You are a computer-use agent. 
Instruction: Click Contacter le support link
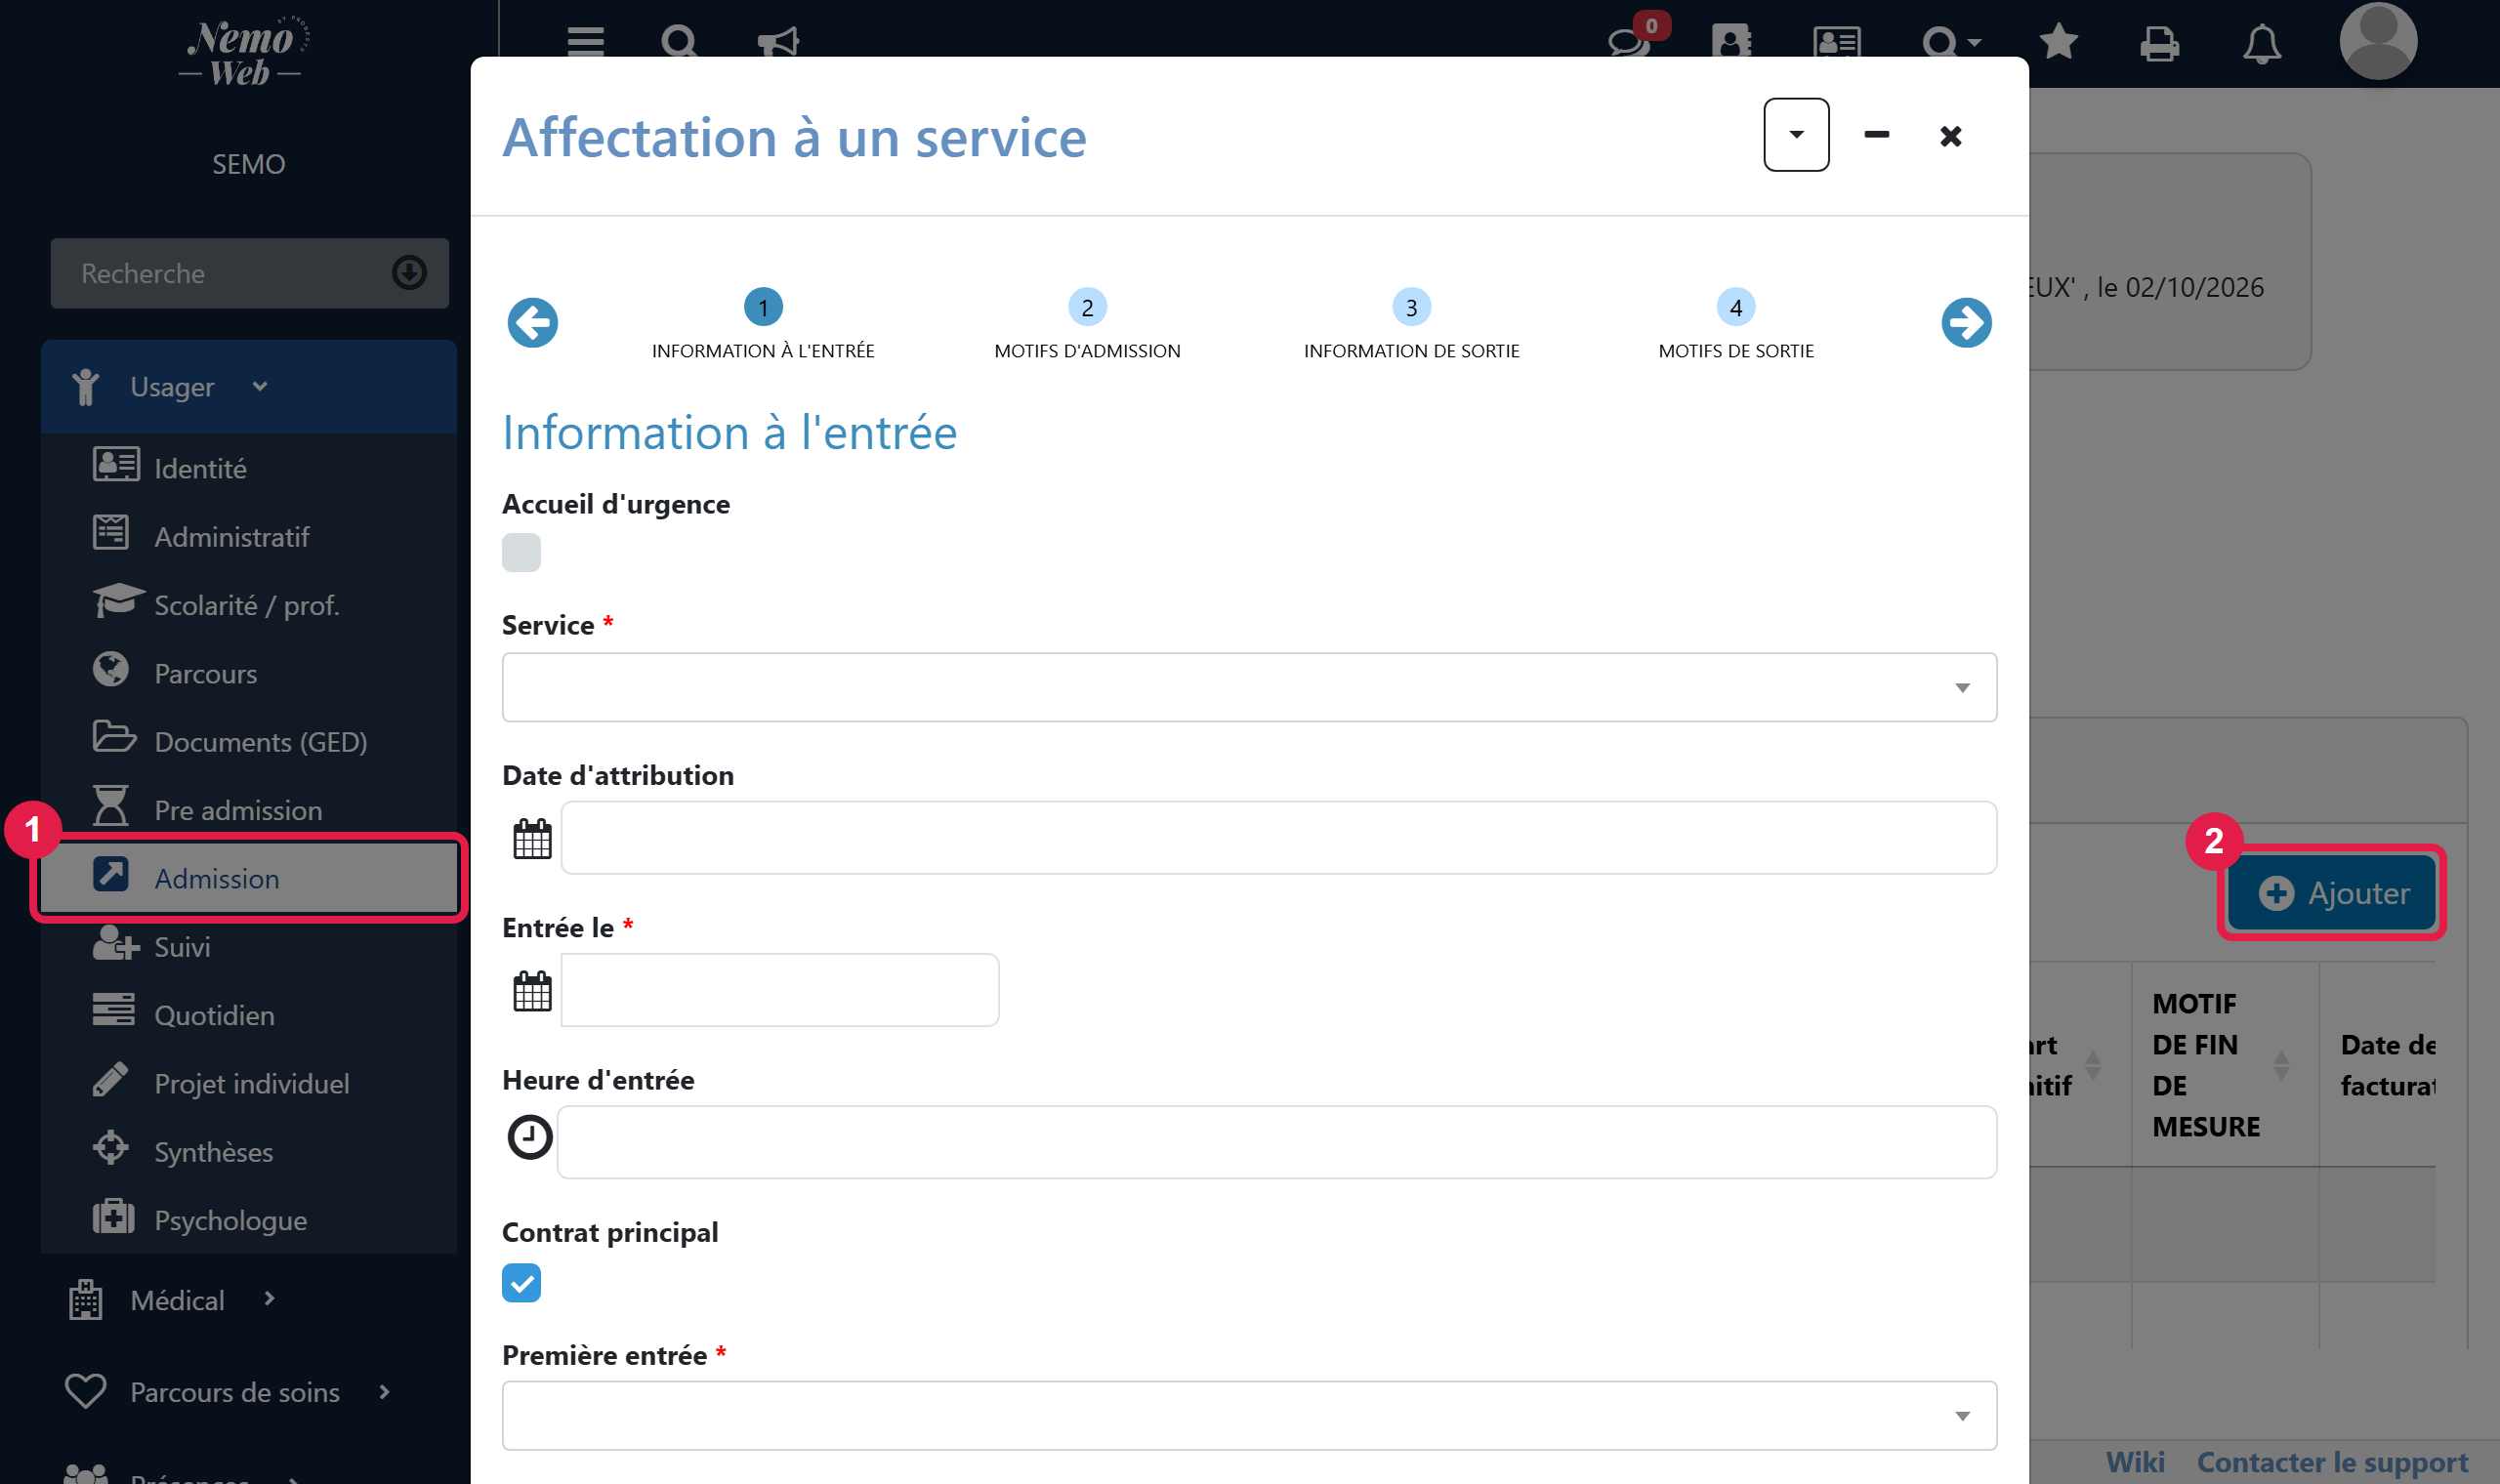(2332, 1462)
